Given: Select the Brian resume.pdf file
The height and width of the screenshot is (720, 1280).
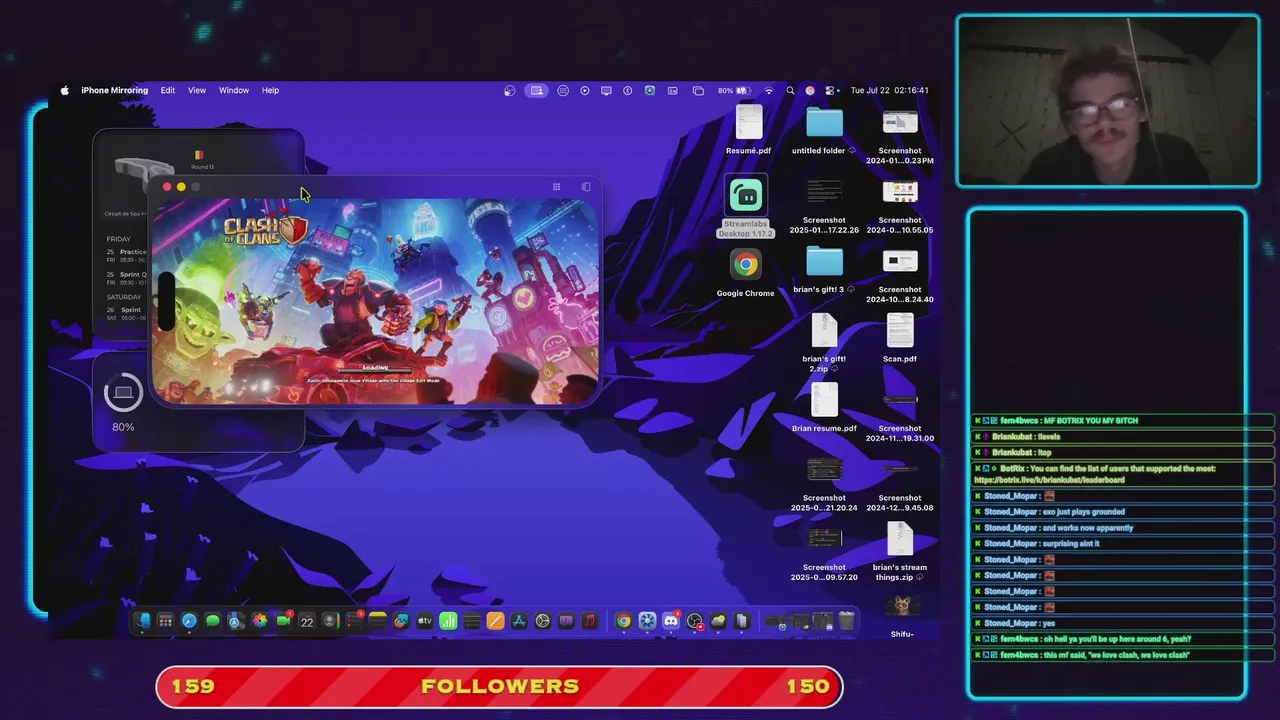Looking at the screenshot, I should click(824, 408).
